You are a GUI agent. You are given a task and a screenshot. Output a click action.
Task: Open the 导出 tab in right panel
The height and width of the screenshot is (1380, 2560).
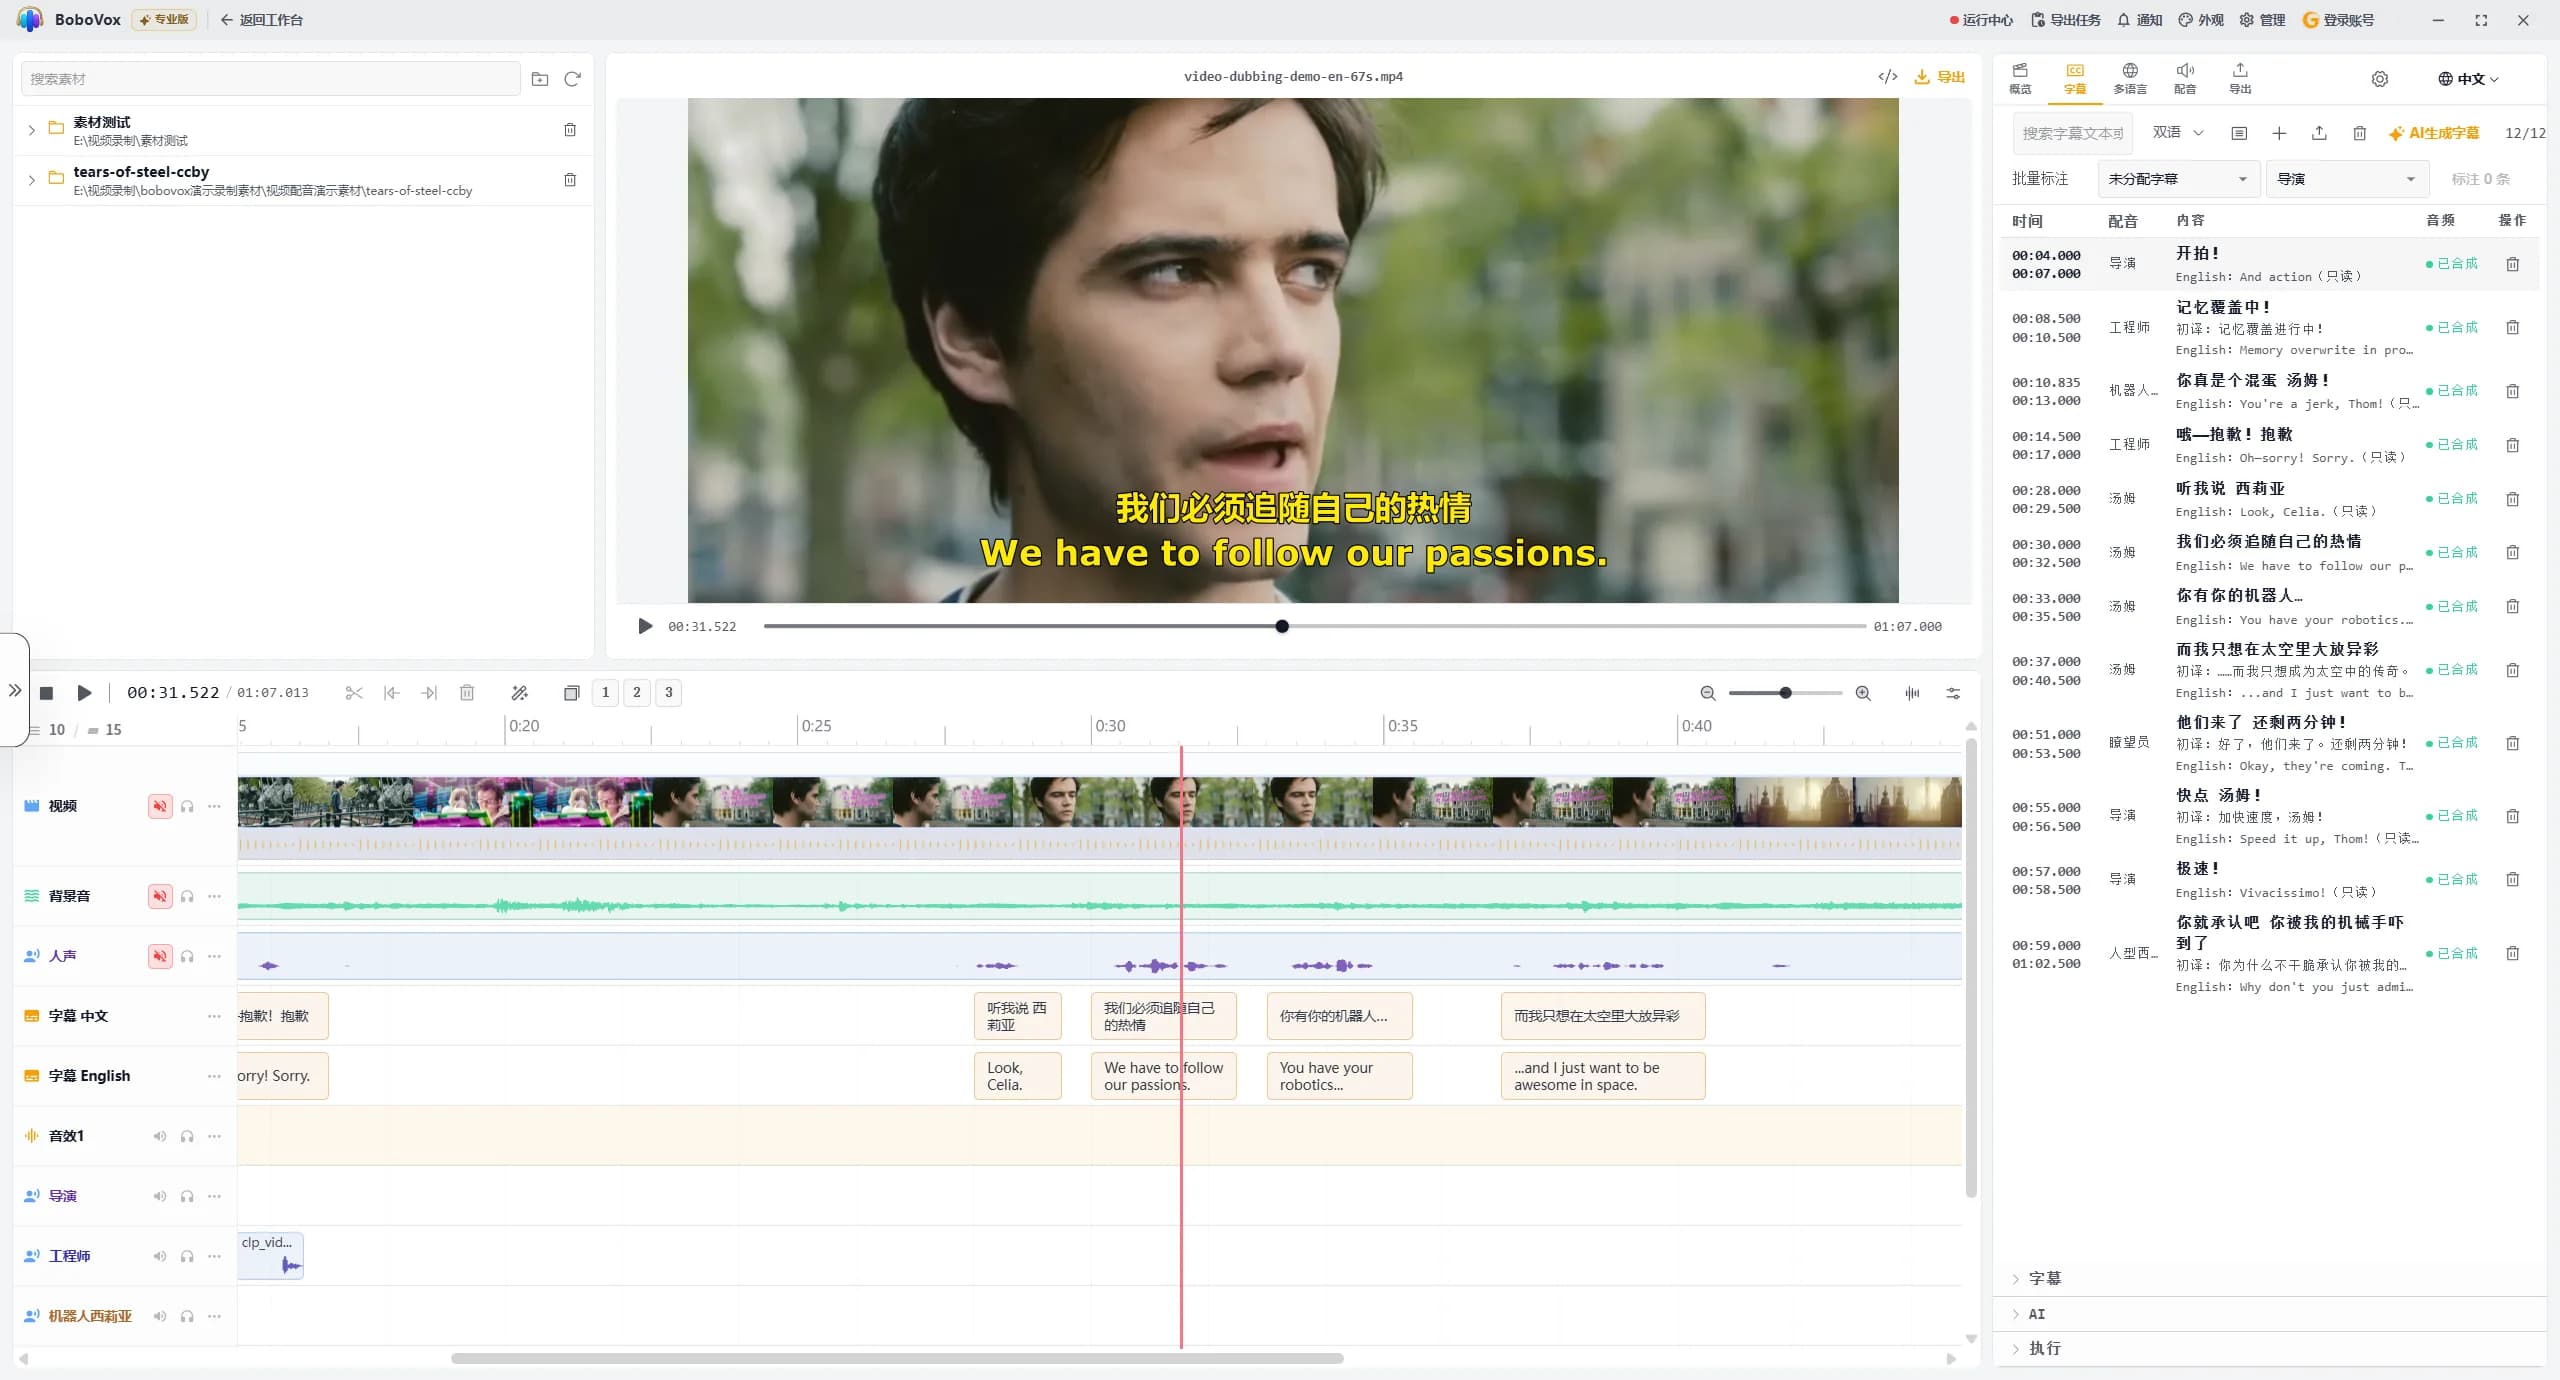[2240, 79]
